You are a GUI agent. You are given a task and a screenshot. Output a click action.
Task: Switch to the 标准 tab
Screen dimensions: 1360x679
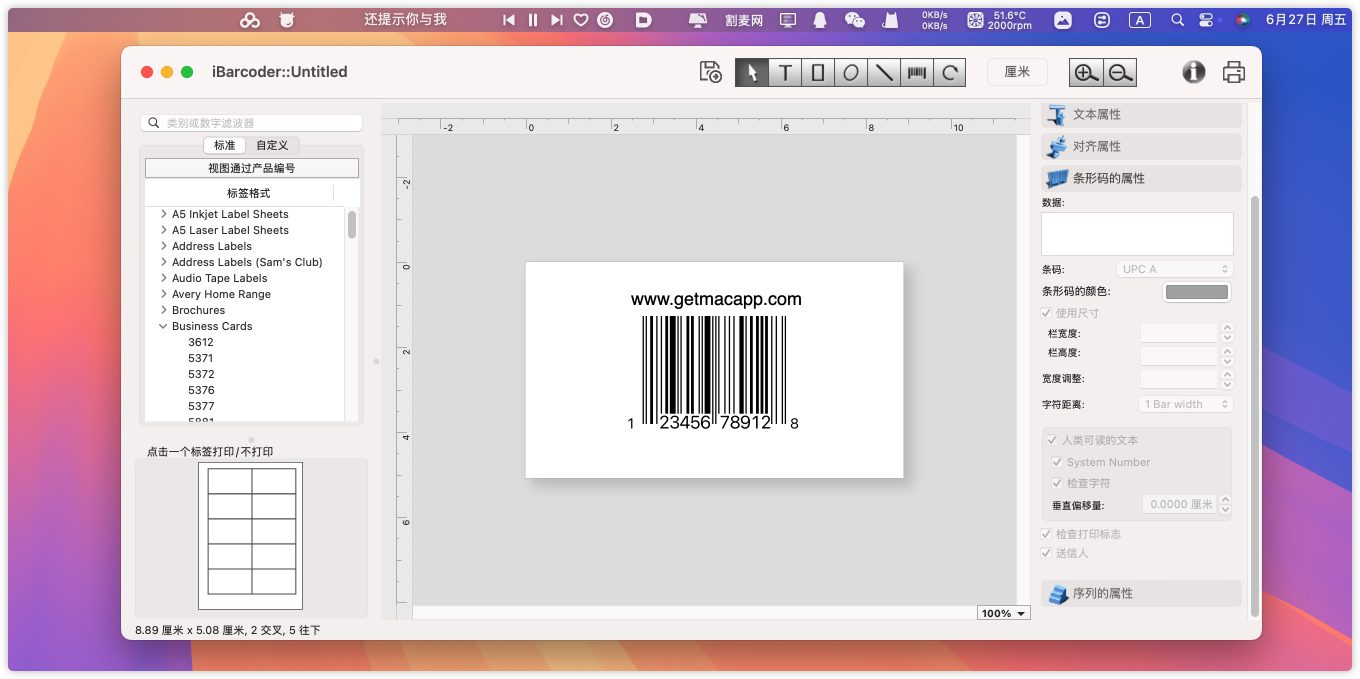pyautogui.click(x=225, y=145)
